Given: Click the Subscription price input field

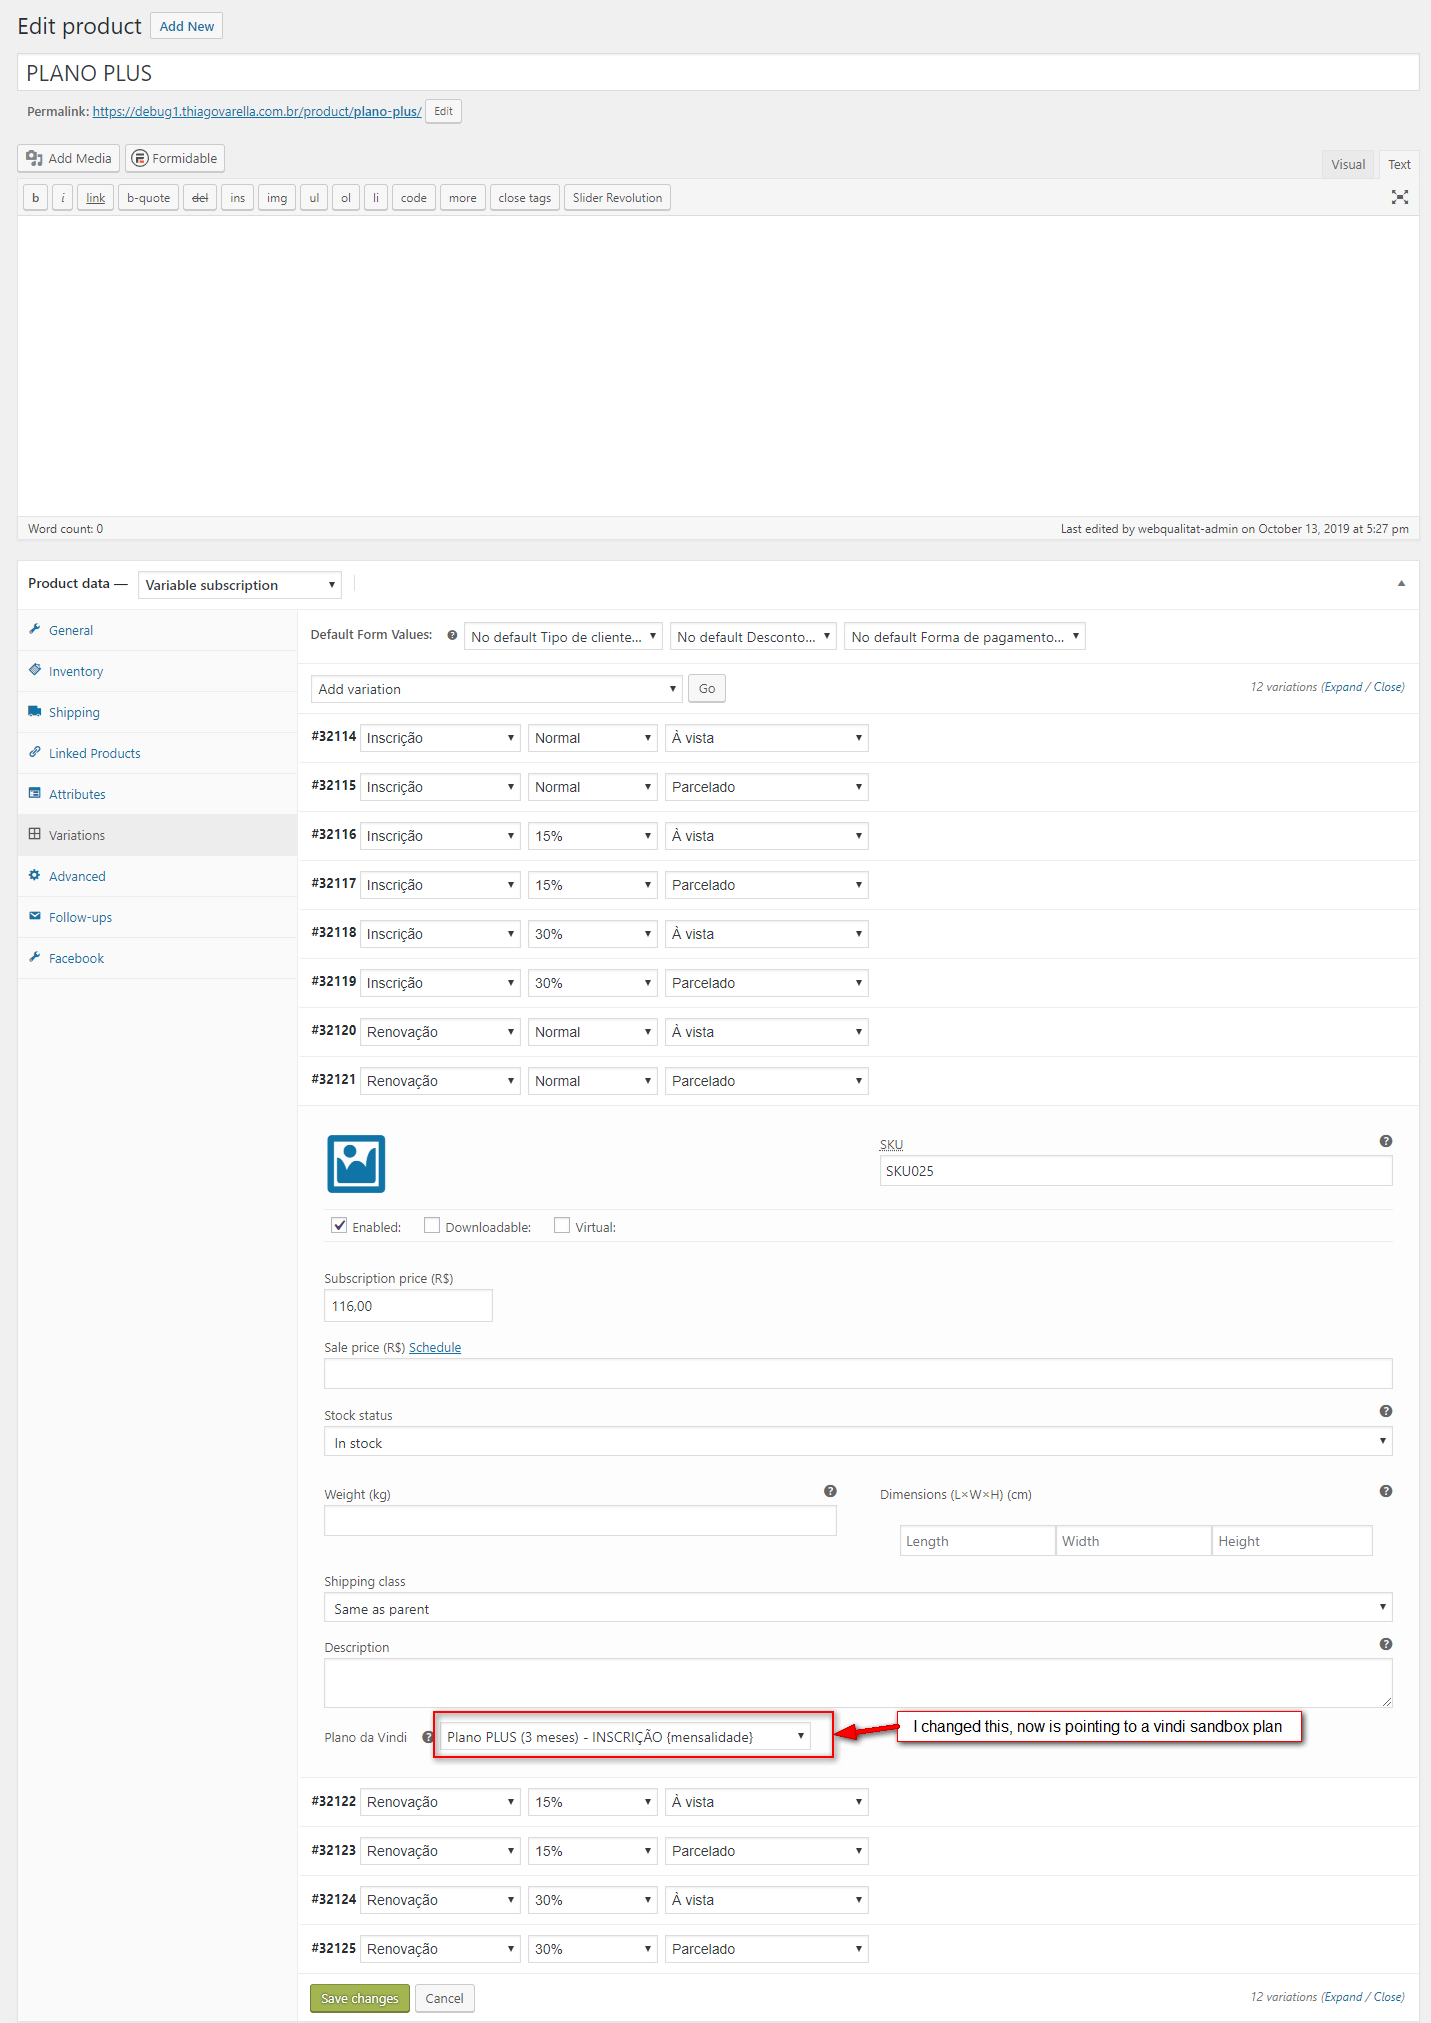Looking at the screenshot, I should click(x=408, y=1306).
